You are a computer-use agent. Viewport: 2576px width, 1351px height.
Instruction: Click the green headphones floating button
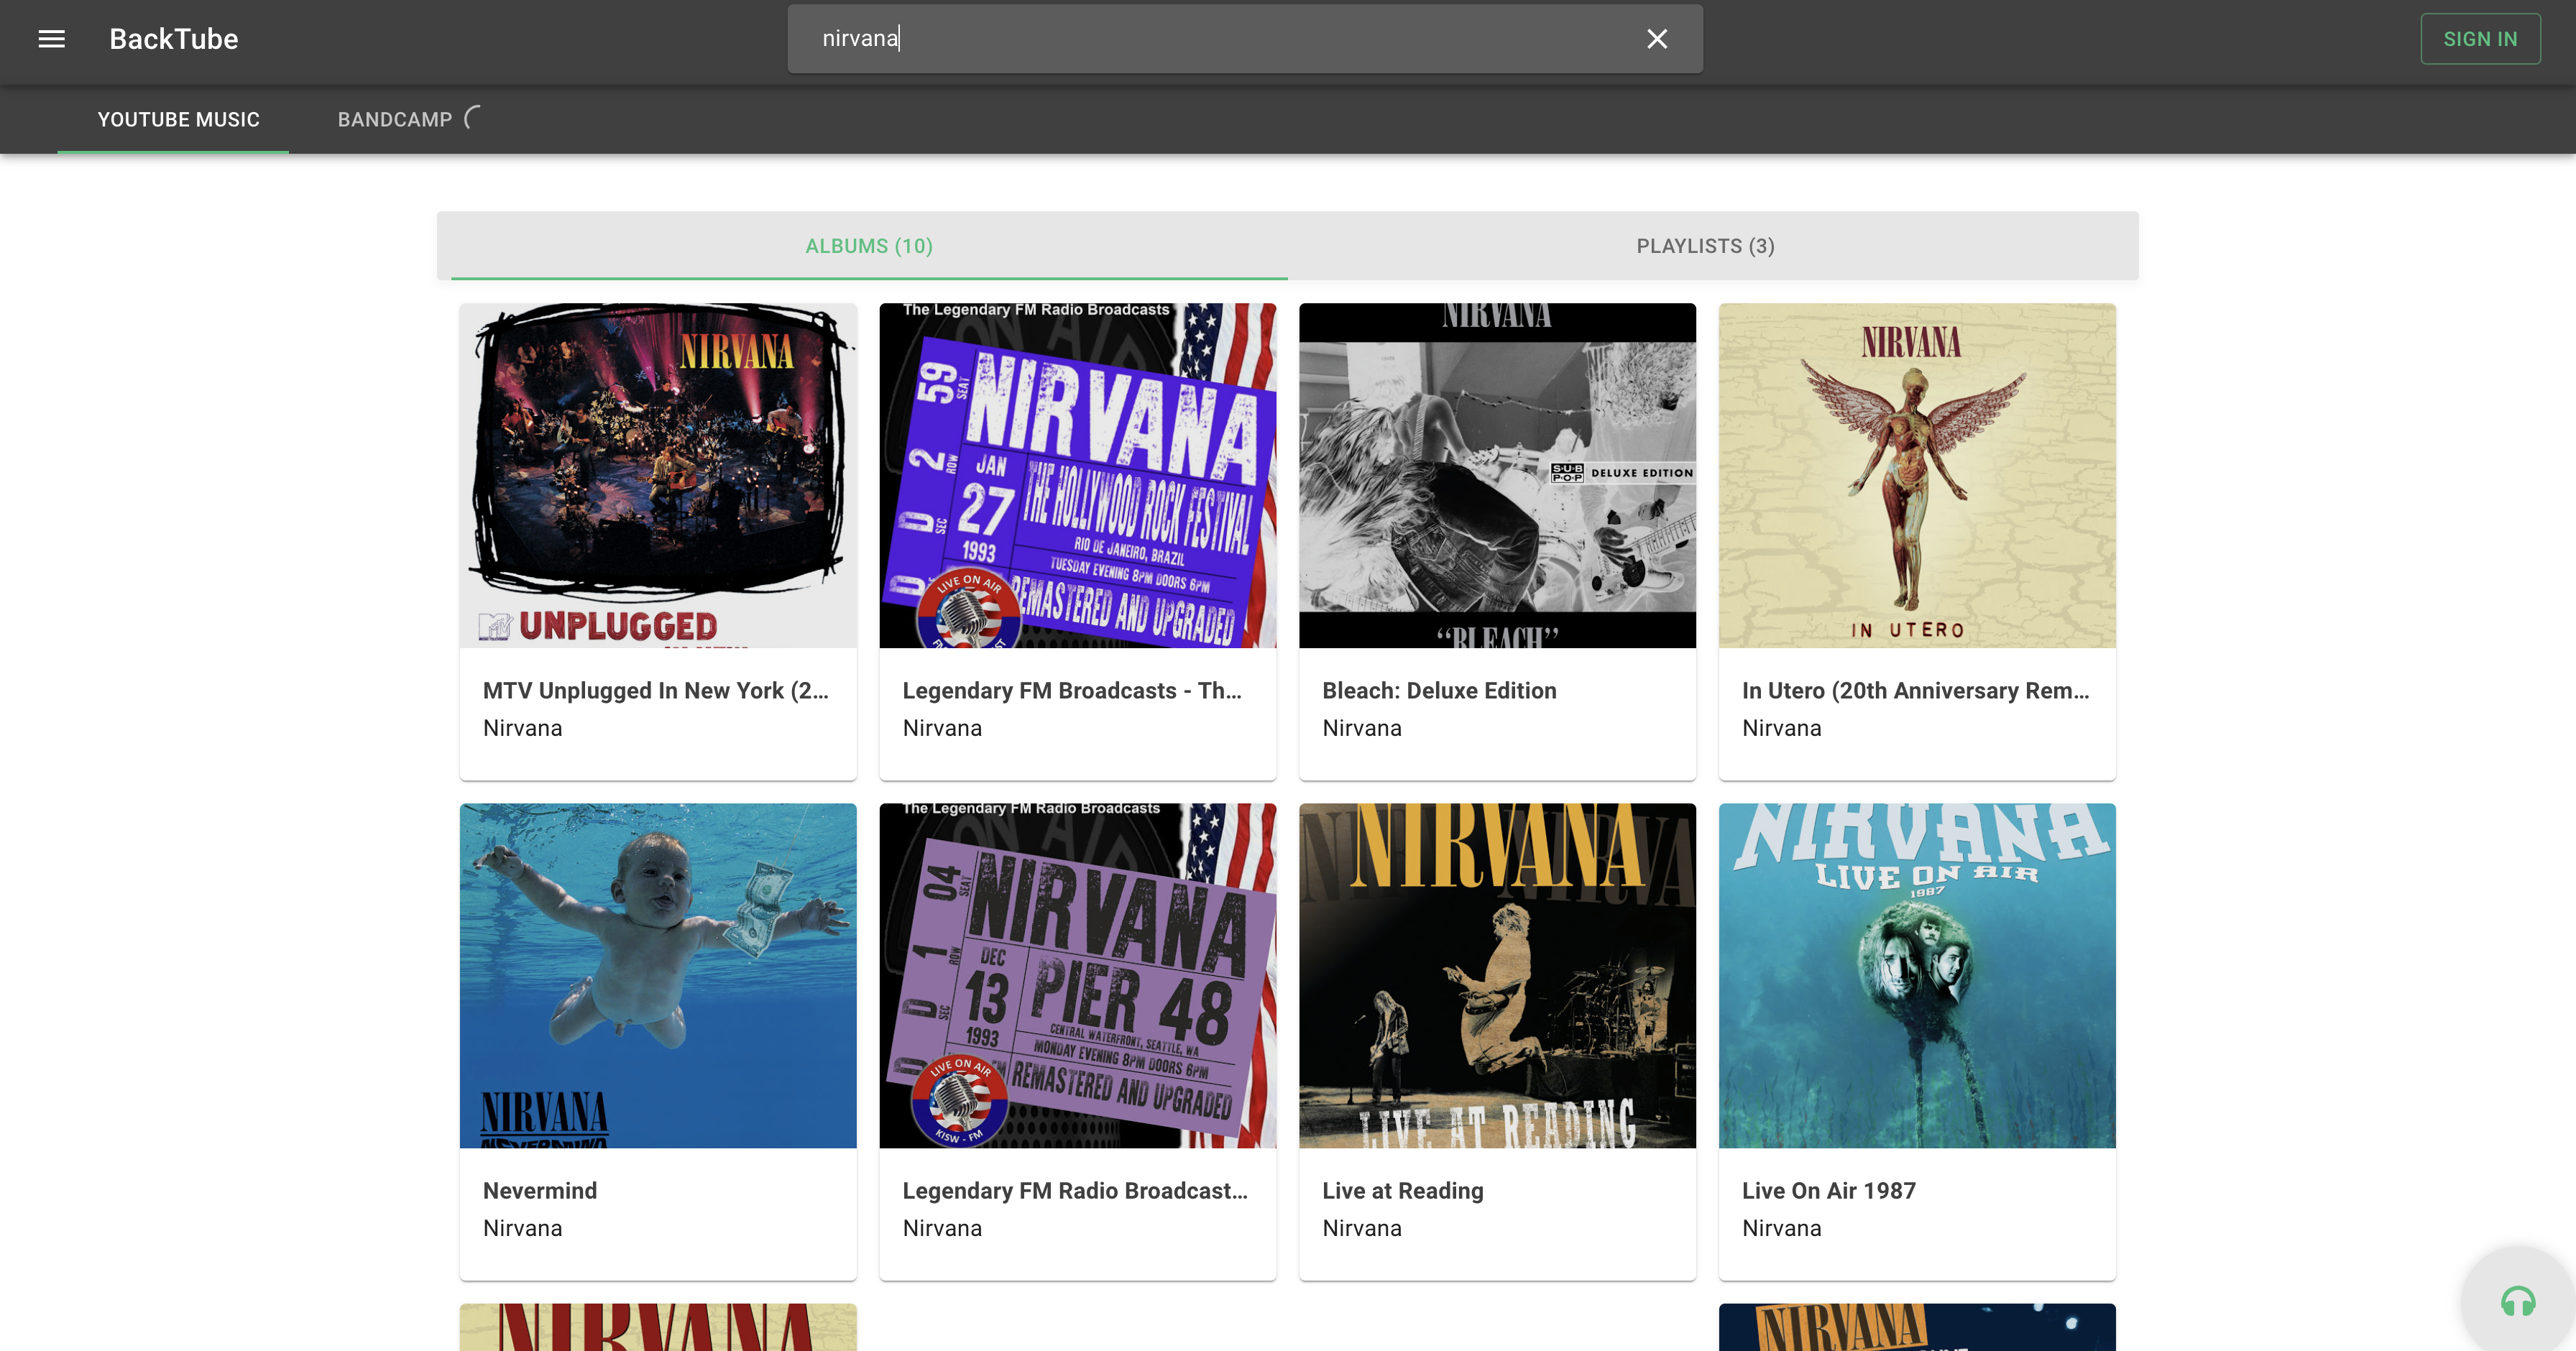[x=2517, y=1301]
